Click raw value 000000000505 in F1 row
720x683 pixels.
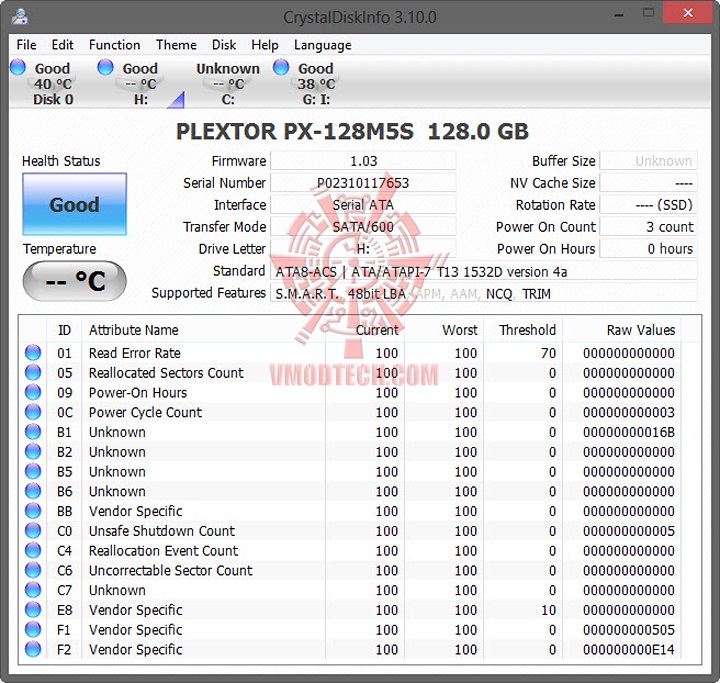tap(629, 630)
